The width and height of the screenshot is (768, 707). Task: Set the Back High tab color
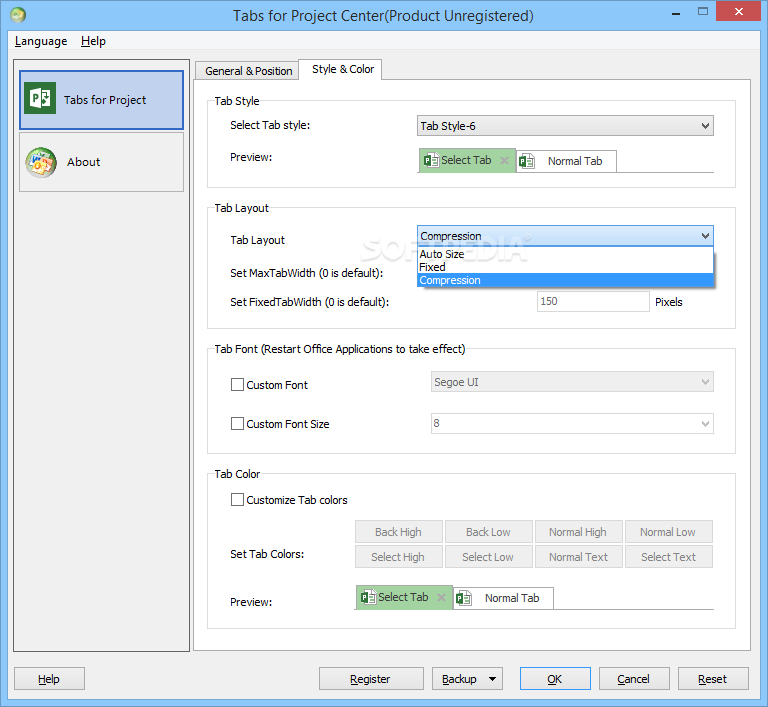pos(399,532)
